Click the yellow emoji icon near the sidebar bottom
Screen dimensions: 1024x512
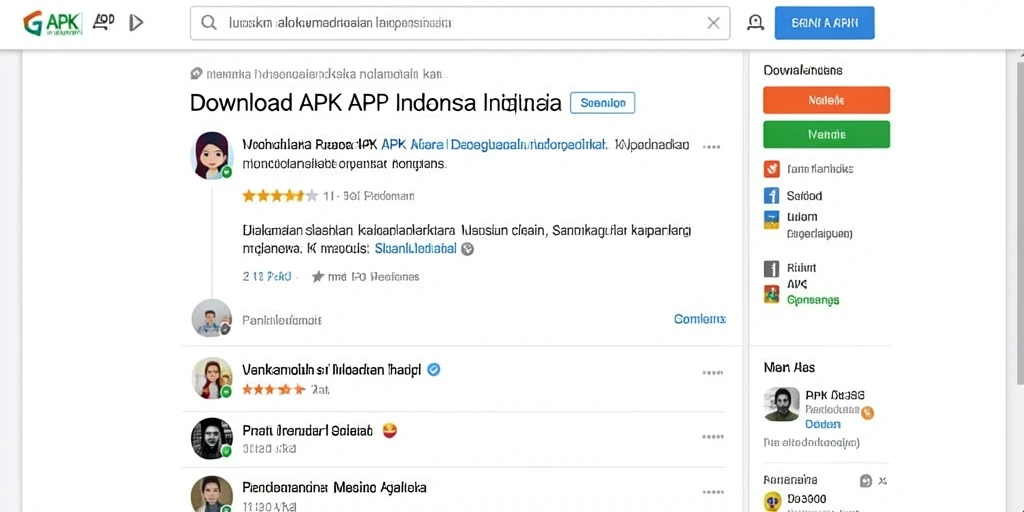coord(772,502)
